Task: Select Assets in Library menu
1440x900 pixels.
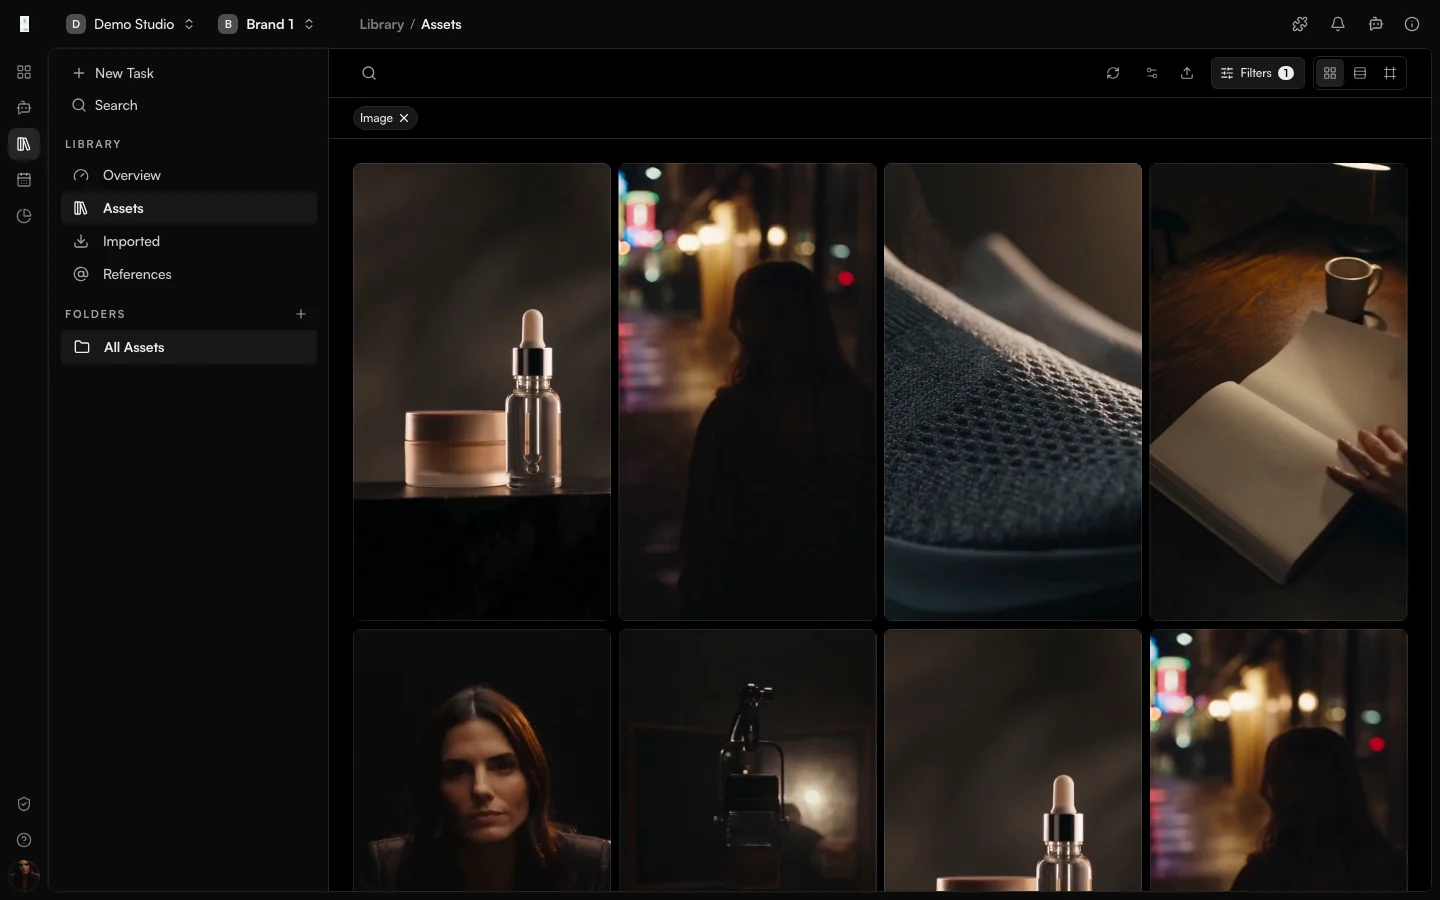Action: click(x=189, y=208)
